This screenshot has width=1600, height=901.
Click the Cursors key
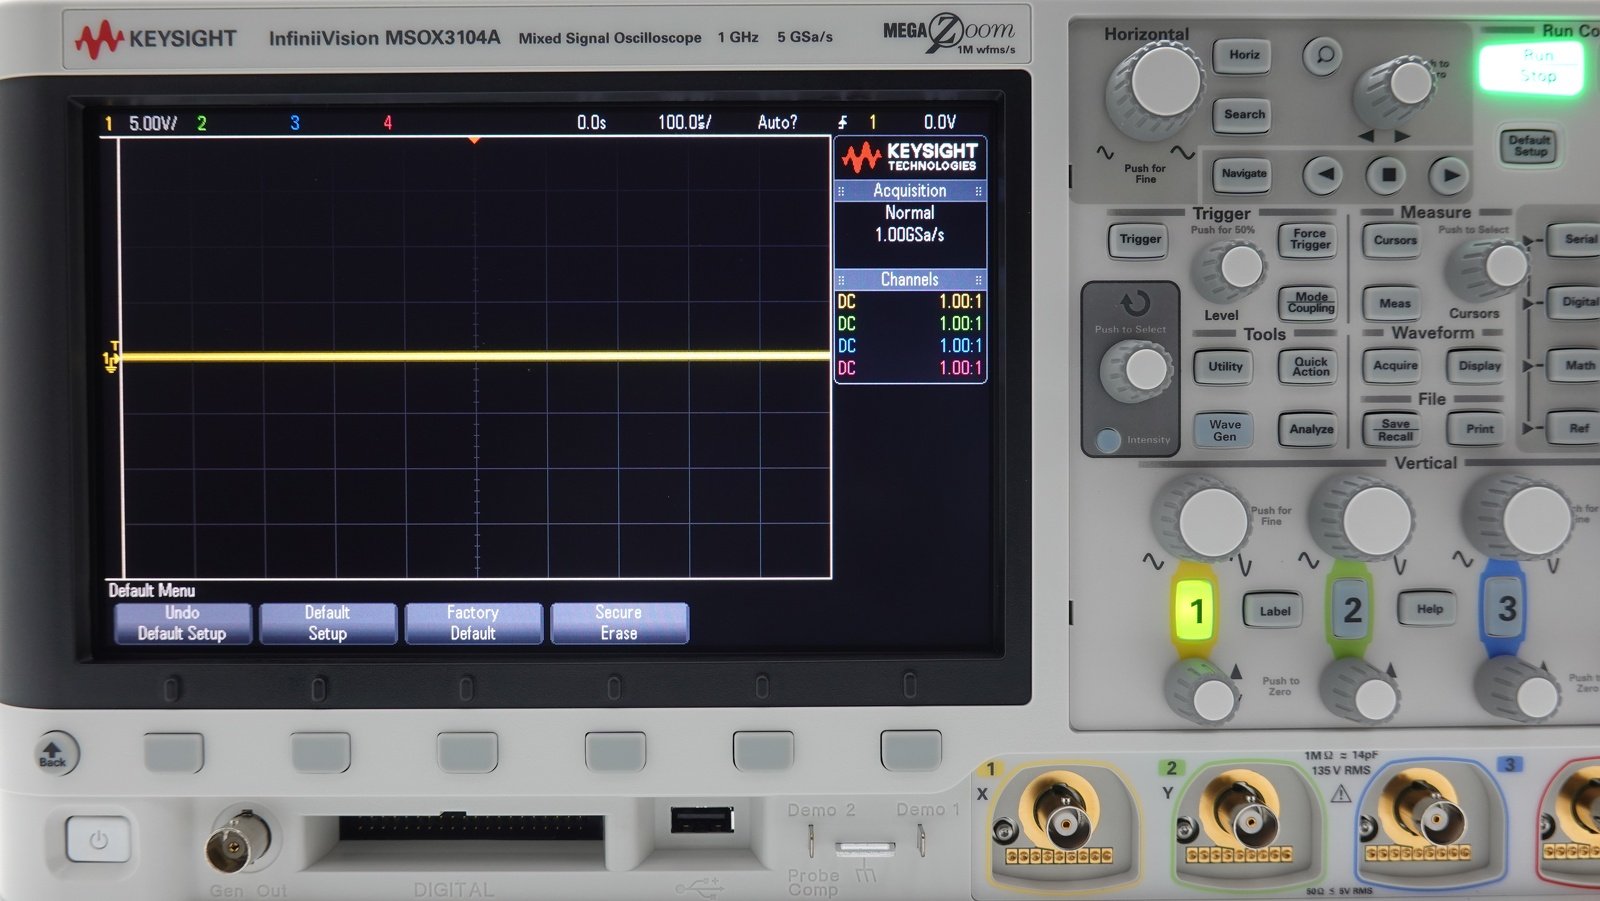pos(1394,240)
